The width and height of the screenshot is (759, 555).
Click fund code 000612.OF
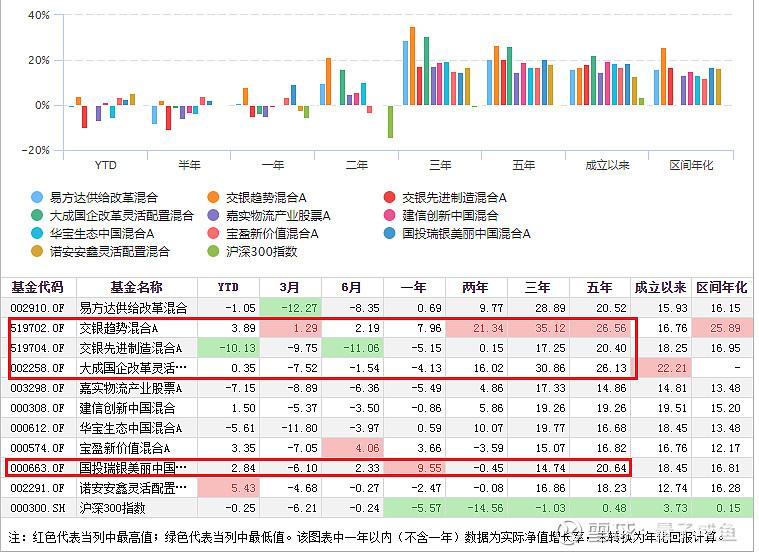[x=38, y=428]
